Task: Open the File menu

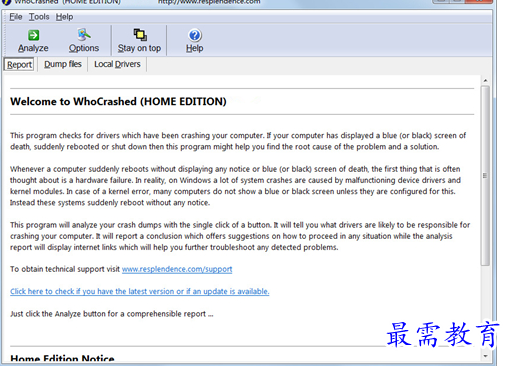Action: click(x=16, y=17)
